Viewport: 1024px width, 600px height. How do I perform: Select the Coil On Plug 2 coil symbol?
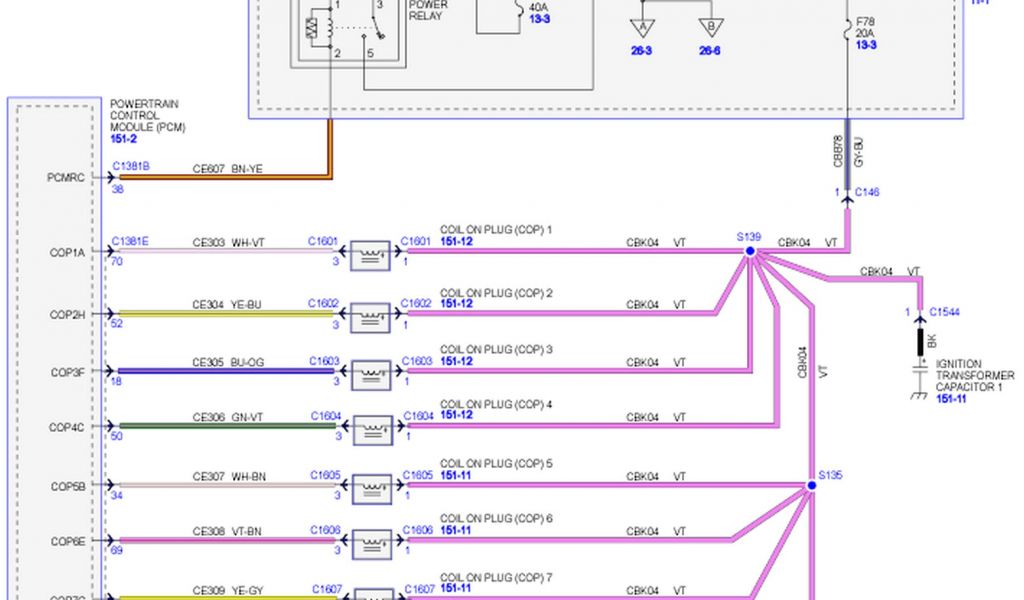pyautogui.click(x=370, y=318)
